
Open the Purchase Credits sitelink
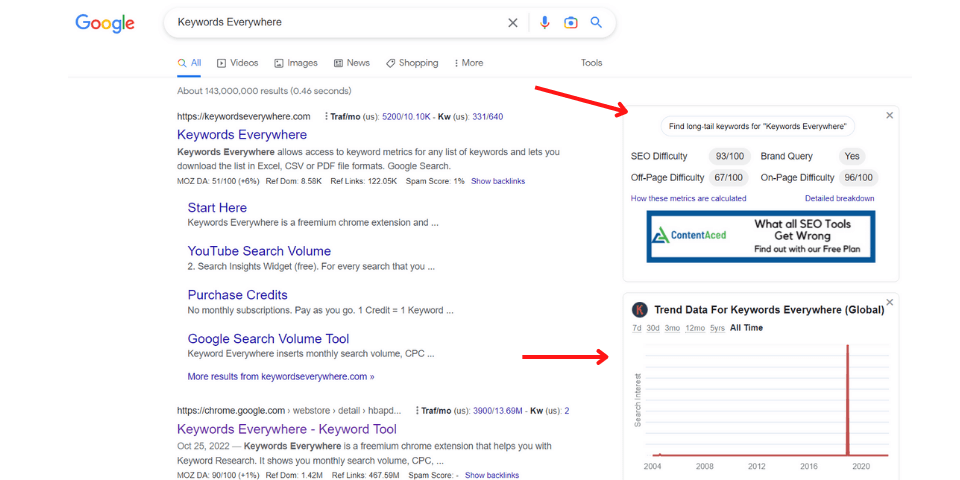tap(238, 295)
